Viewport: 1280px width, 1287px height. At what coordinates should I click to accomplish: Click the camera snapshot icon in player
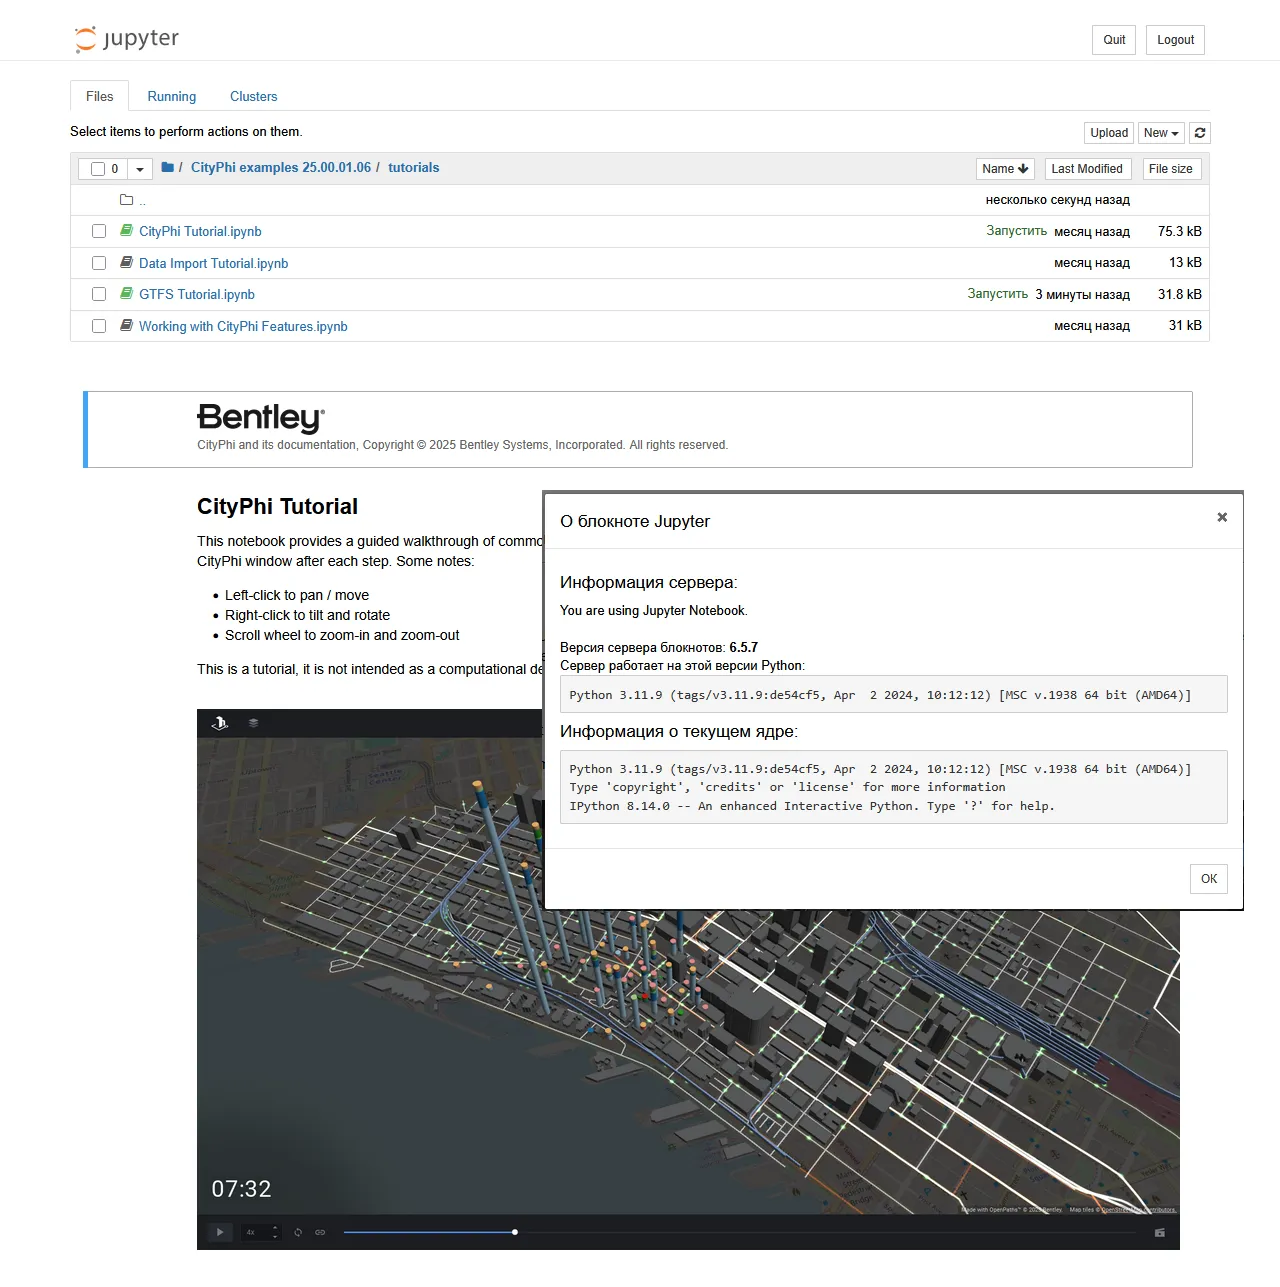pos(1160,1233)
